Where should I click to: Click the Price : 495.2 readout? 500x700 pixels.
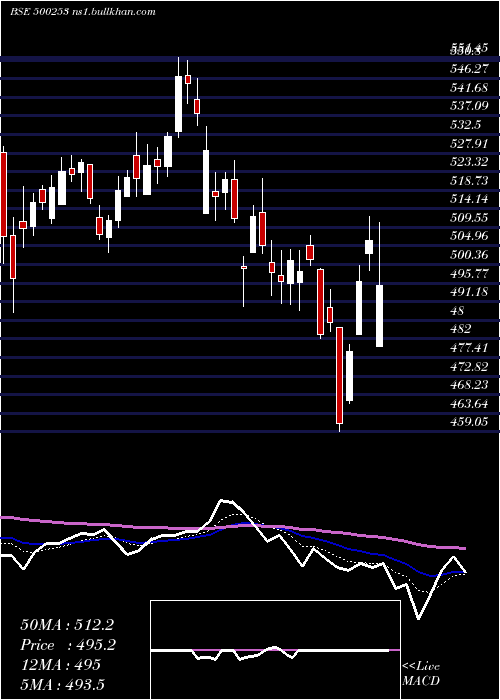pos(68,645)
